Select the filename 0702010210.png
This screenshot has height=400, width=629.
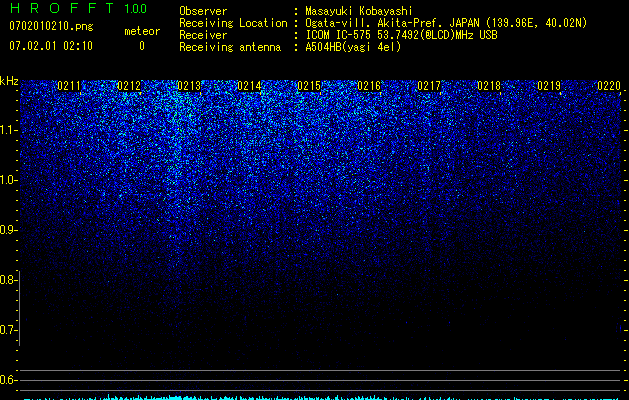[x=51, y=26]
